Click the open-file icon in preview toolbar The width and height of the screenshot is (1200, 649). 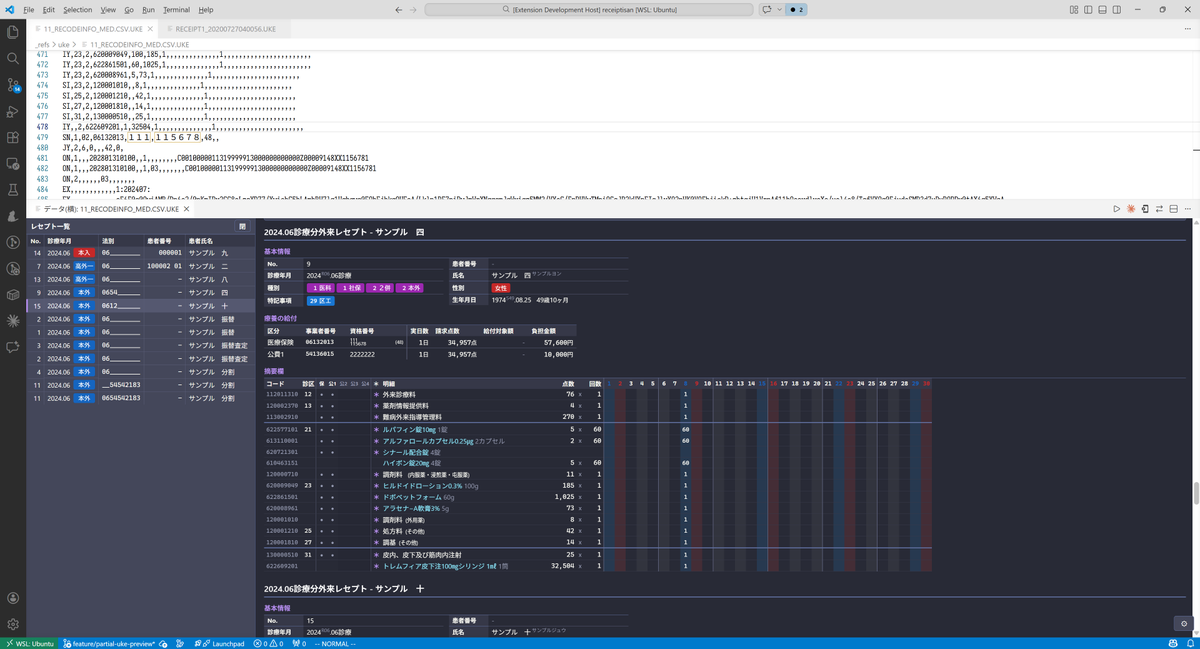(1145, 209)
